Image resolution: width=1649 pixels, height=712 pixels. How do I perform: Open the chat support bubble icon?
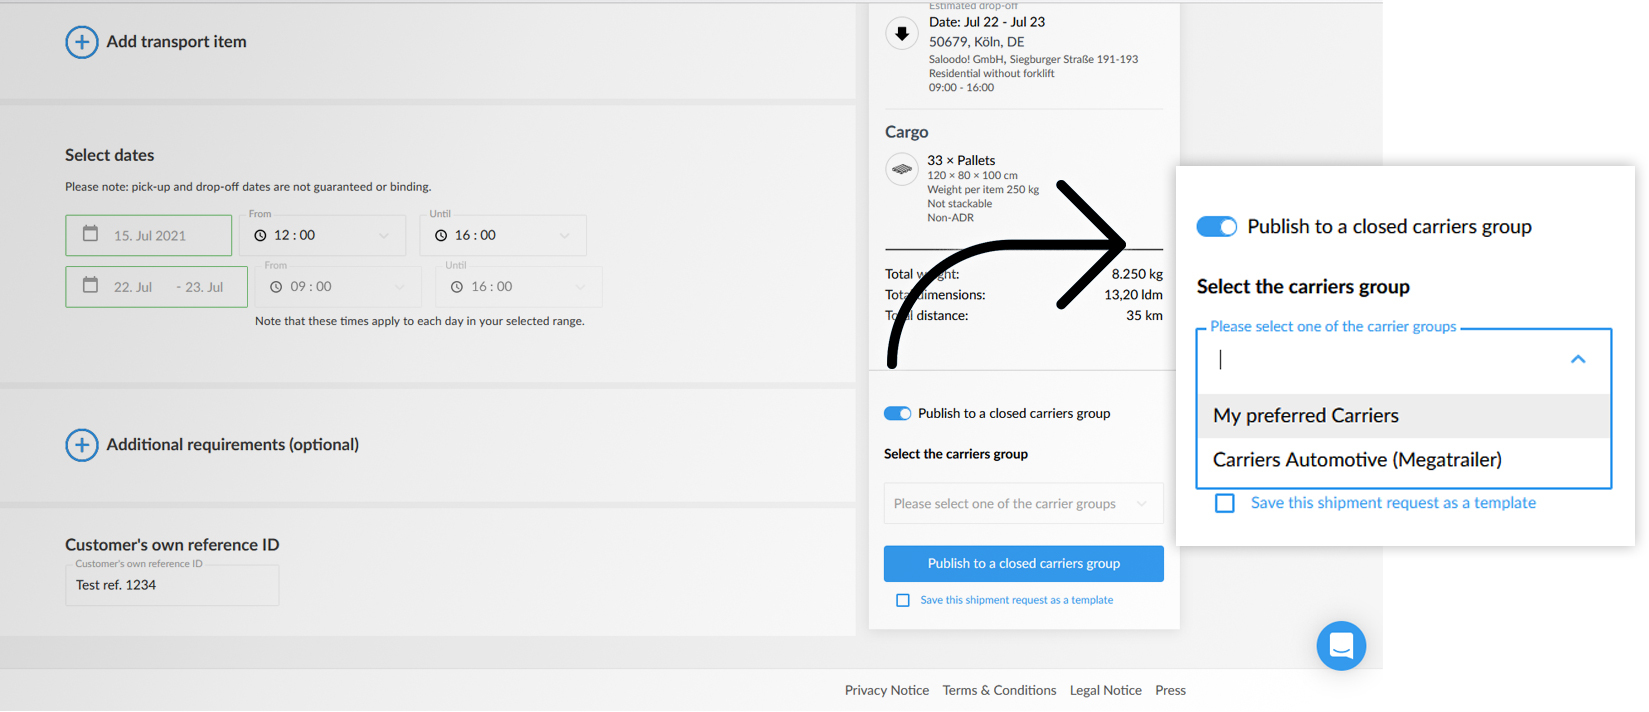click(x=1341, y=646)
